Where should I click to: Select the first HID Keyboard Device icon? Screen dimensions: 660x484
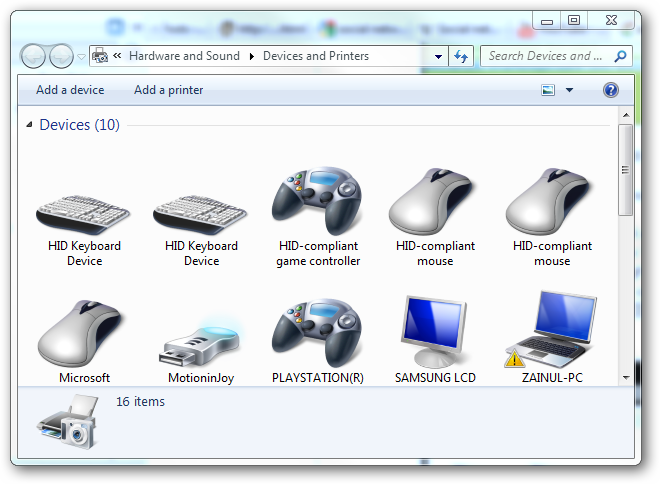coord(84,214)
